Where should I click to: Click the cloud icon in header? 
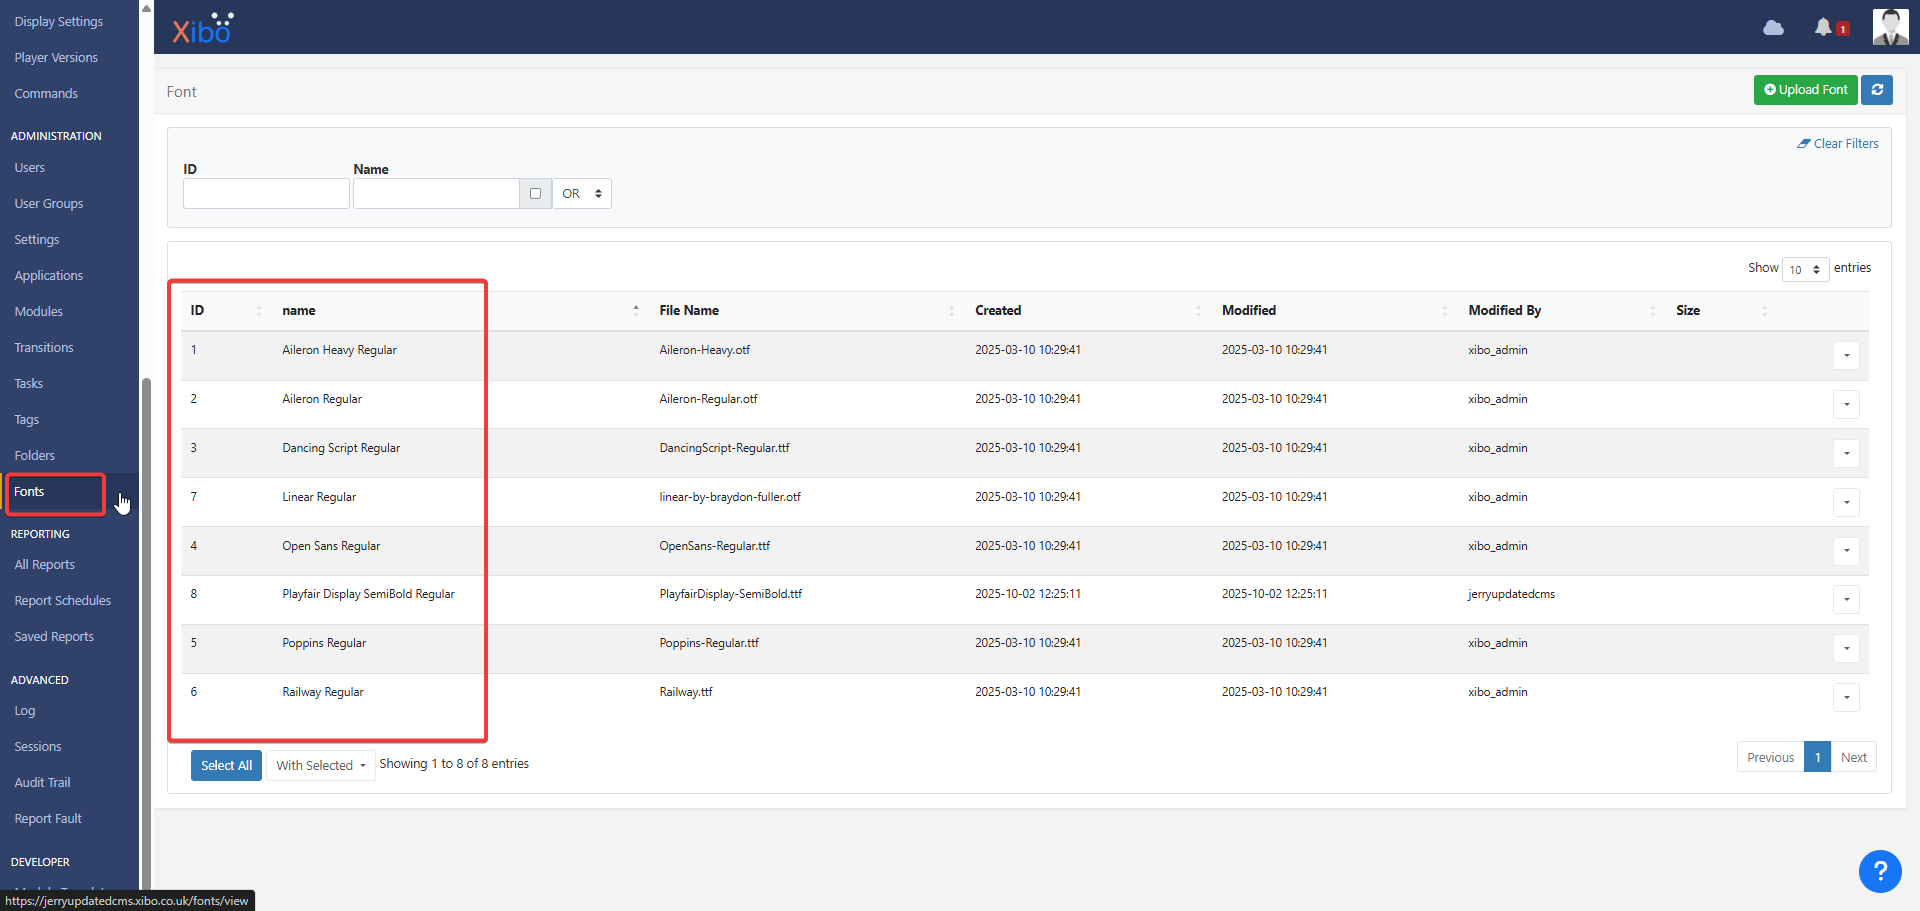[1773, 28]
